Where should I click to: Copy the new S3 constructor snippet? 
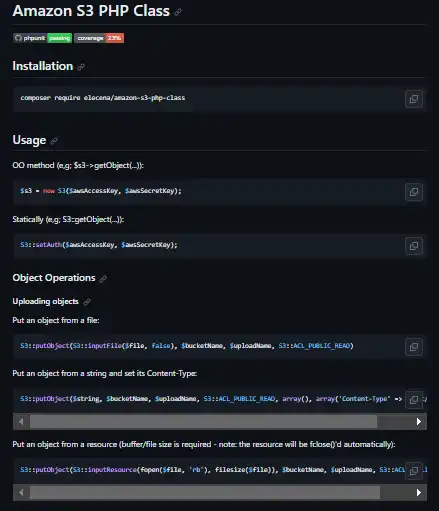(414, 192)
